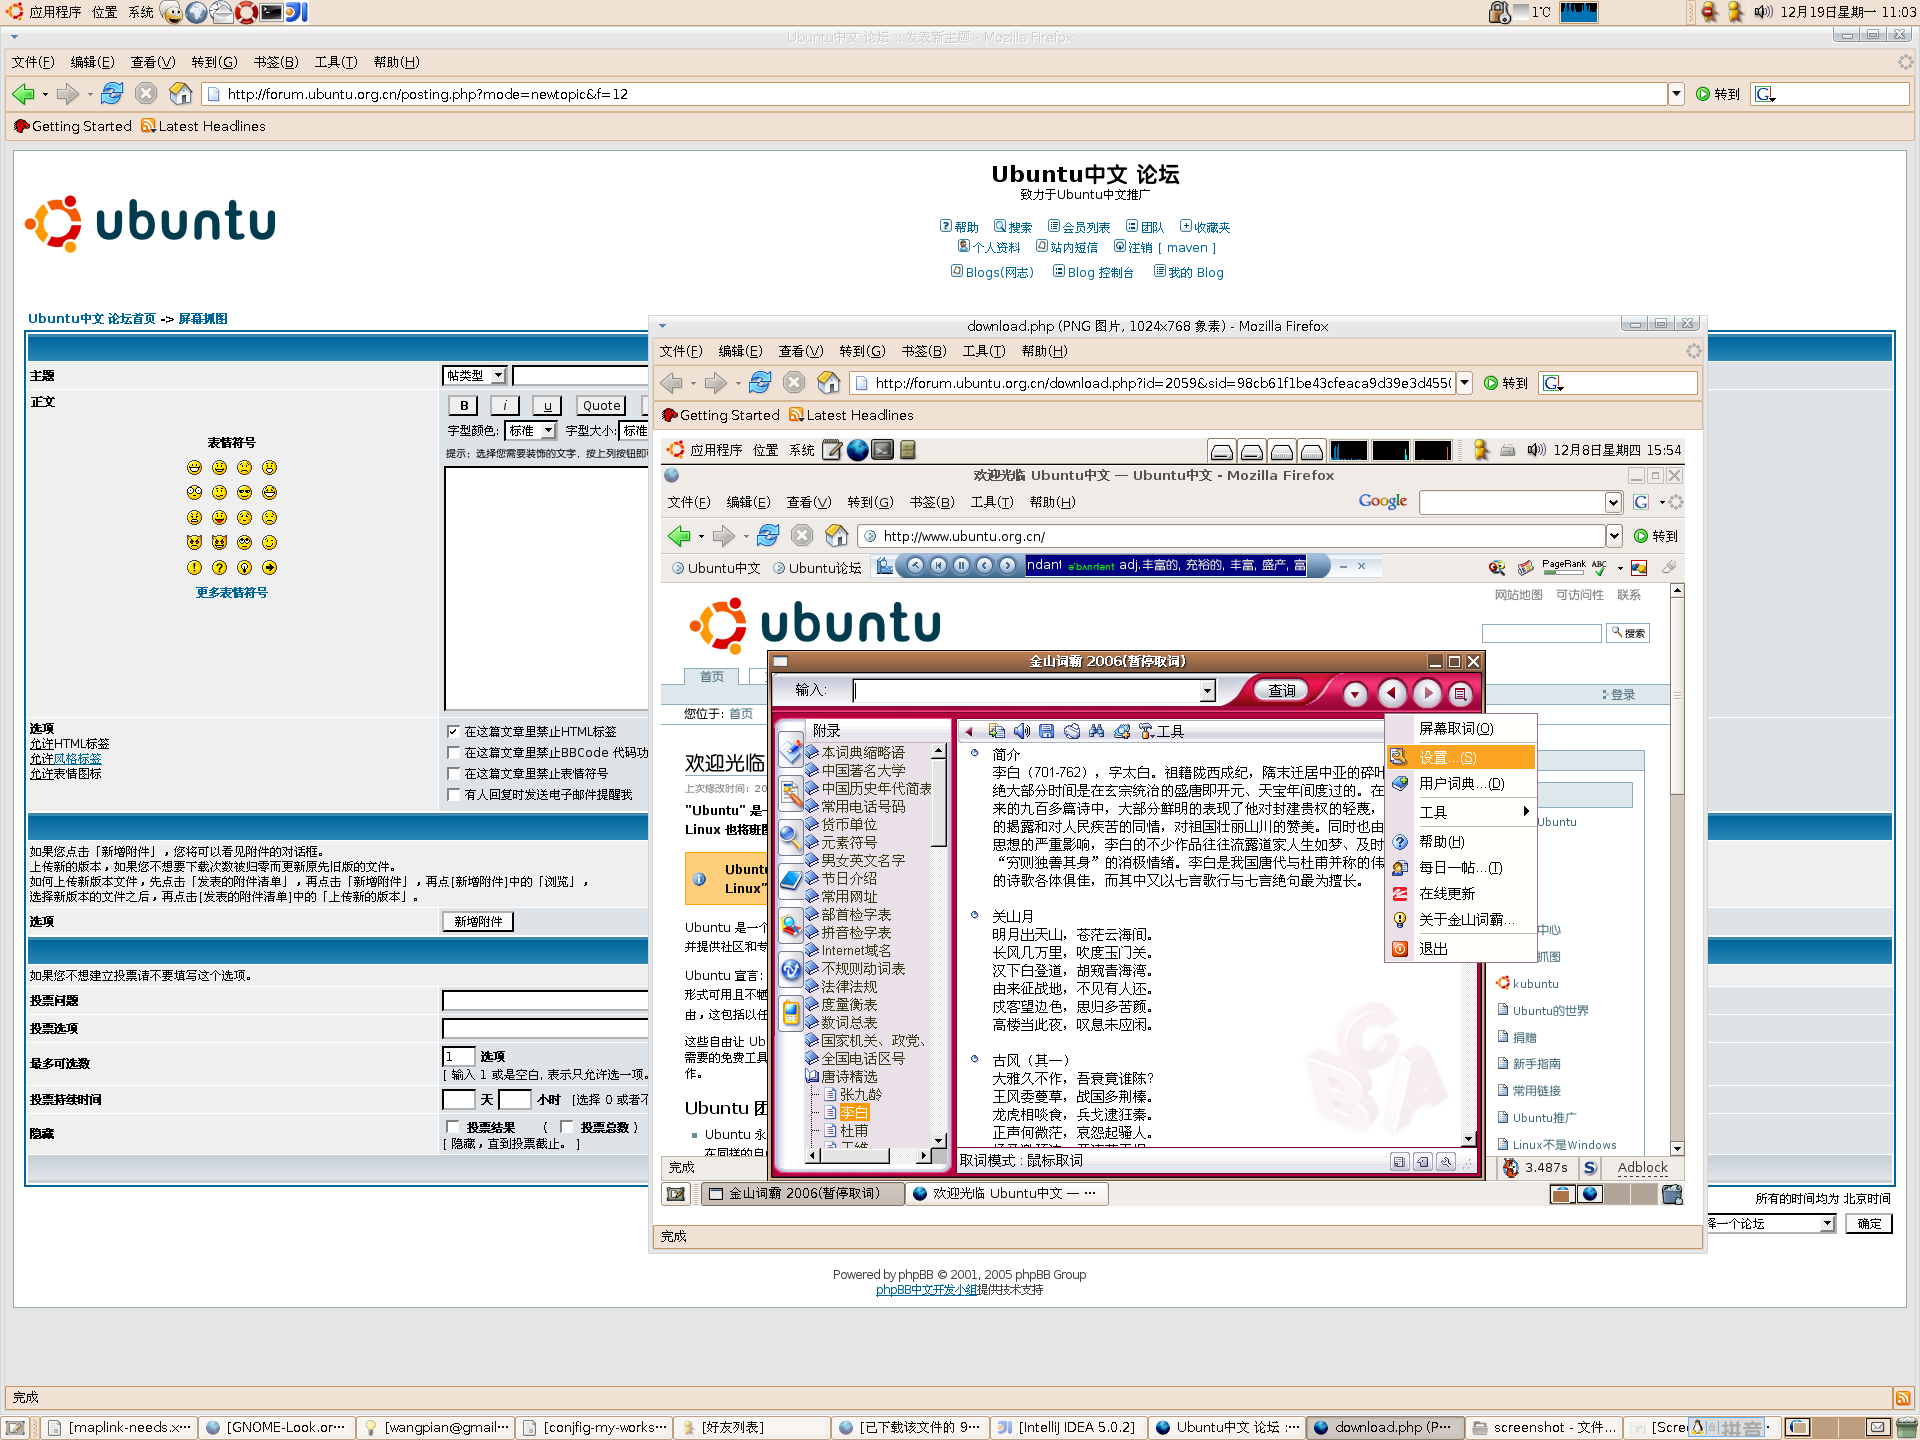Image resolution: width=1920 pixels, height=1440 pixels.
Task: Open the 文件(F) menu in the main Firefox window
Action: point(34,62)
